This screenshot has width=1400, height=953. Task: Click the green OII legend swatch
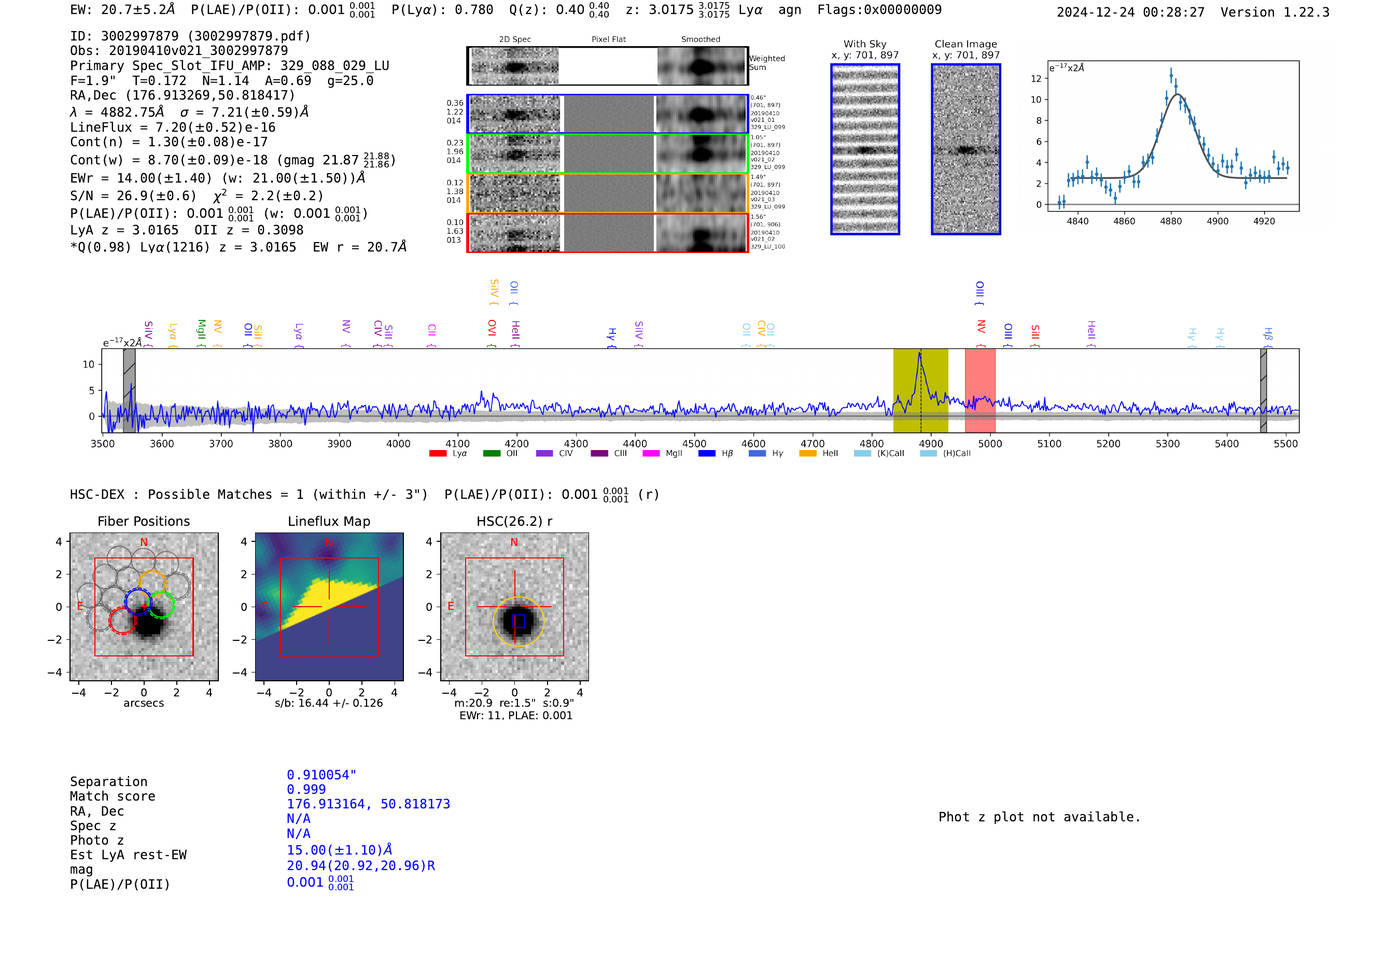tap(491, 454)
